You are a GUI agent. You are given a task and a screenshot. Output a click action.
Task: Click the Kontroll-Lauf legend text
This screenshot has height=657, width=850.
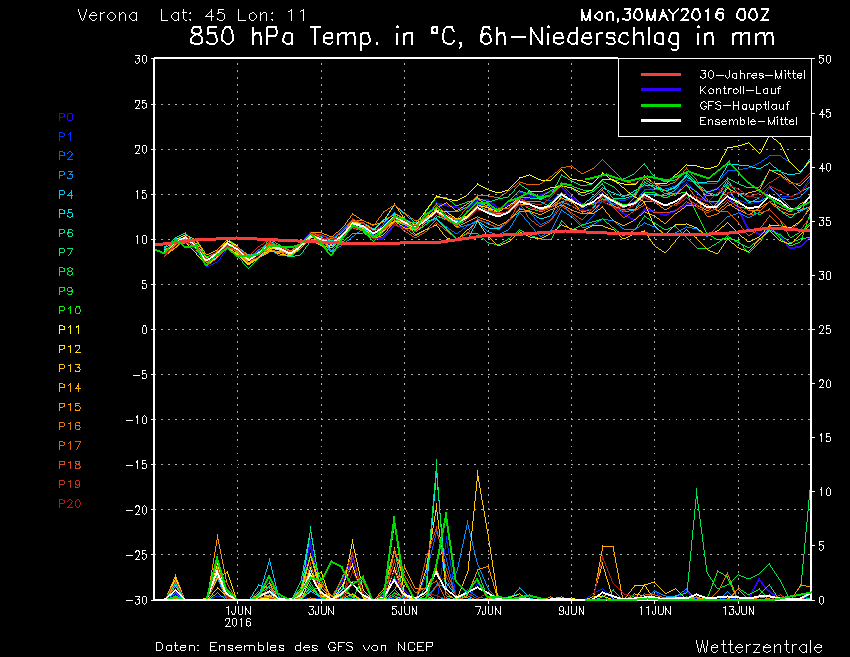coord(740,90)
